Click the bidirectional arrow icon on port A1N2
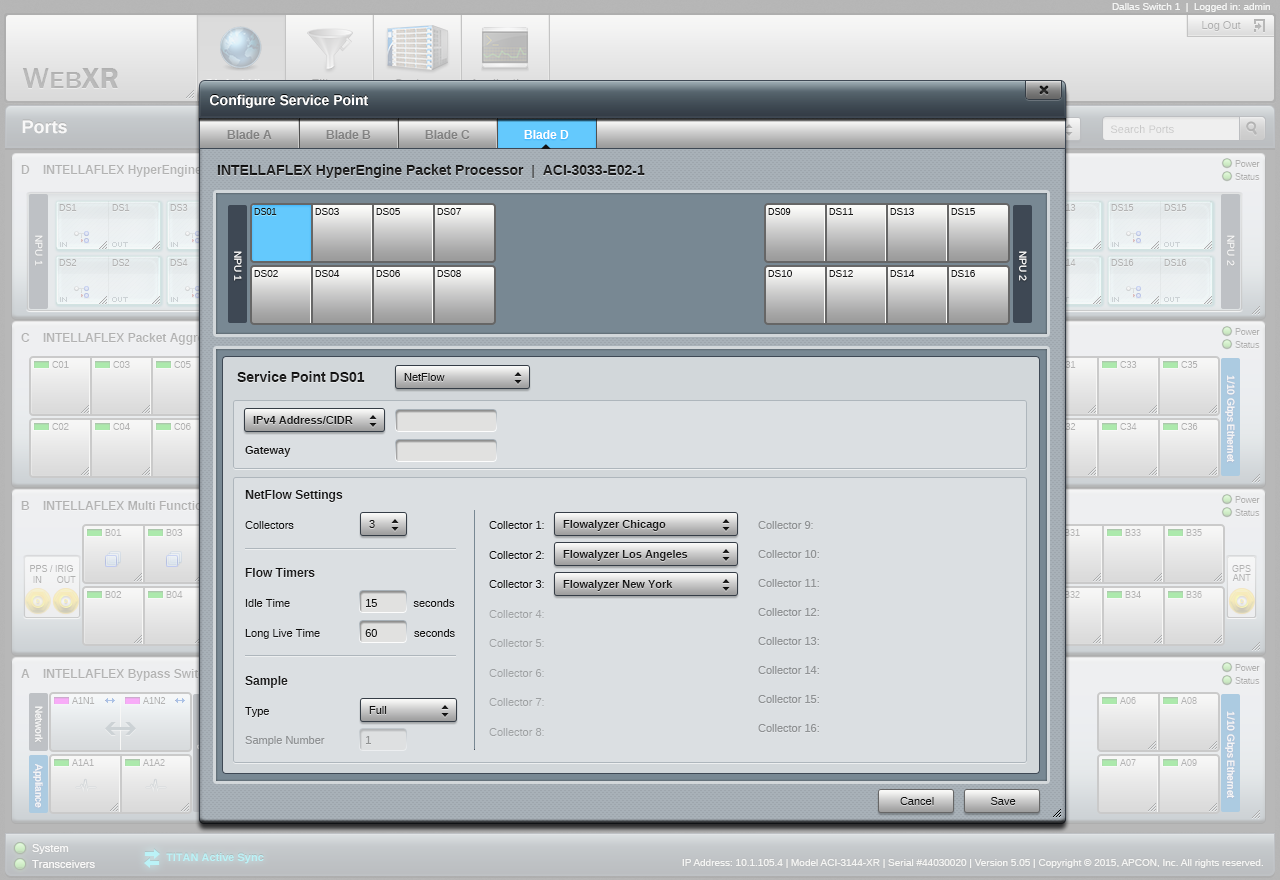Image resolution: width=1280 pixels, height=880 pixels. click(180, 701)
